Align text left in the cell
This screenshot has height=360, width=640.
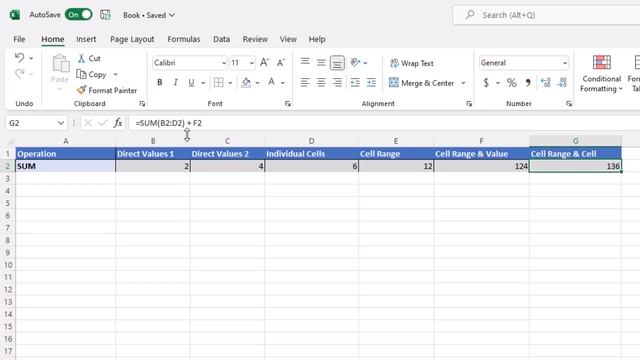point(305,82)
